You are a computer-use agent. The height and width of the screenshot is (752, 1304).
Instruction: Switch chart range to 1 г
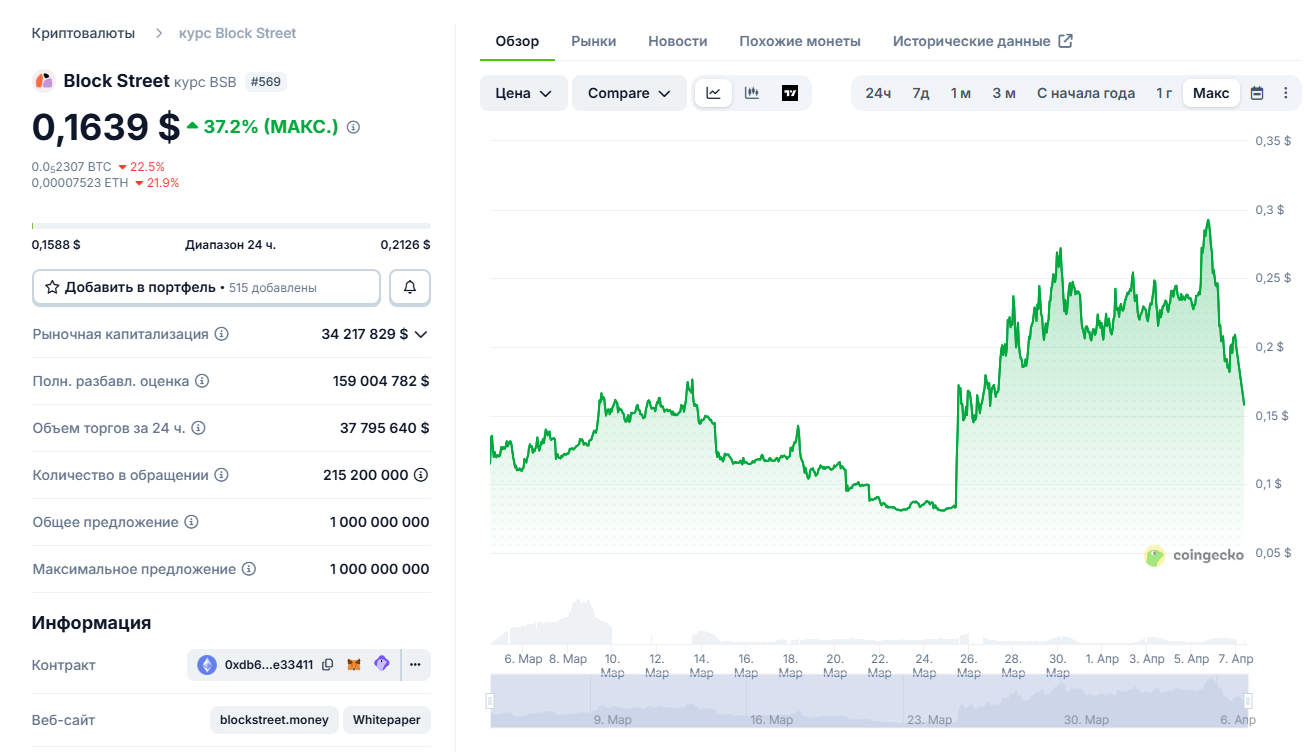(1164, 93)
